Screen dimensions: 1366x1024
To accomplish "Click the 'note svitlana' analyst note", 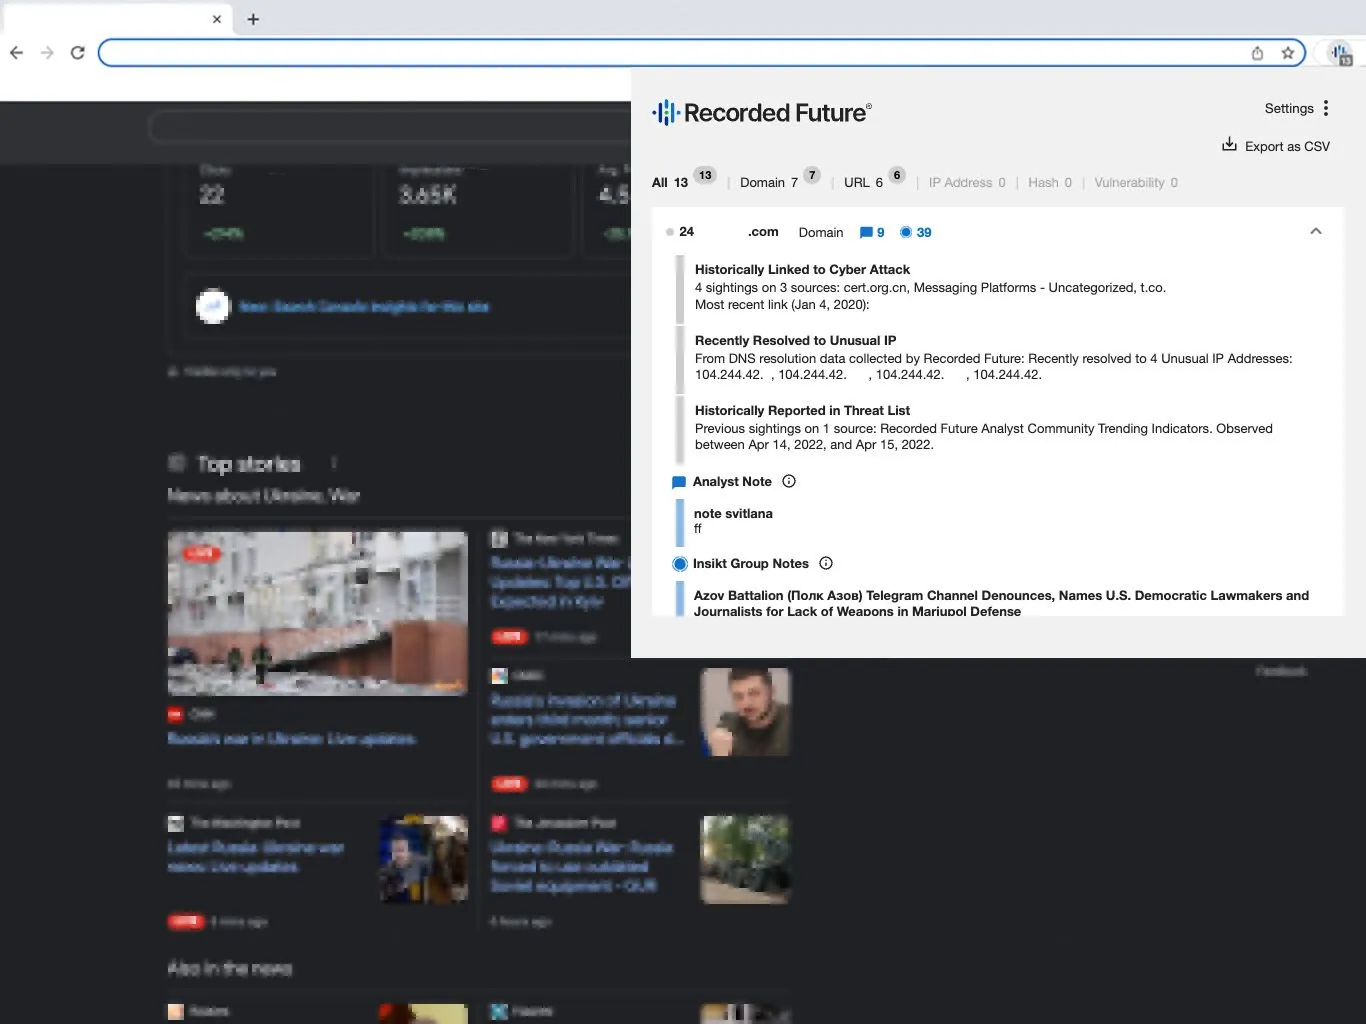I will pyautogui.click(x=733, y=513).
